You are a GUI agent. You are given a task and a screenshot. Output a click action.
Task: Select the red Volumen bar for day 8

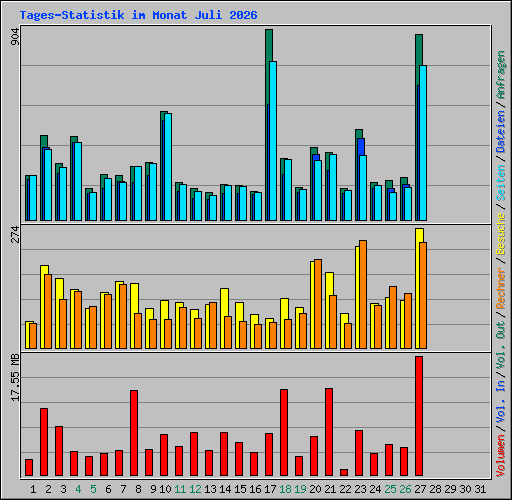point(134,433)
